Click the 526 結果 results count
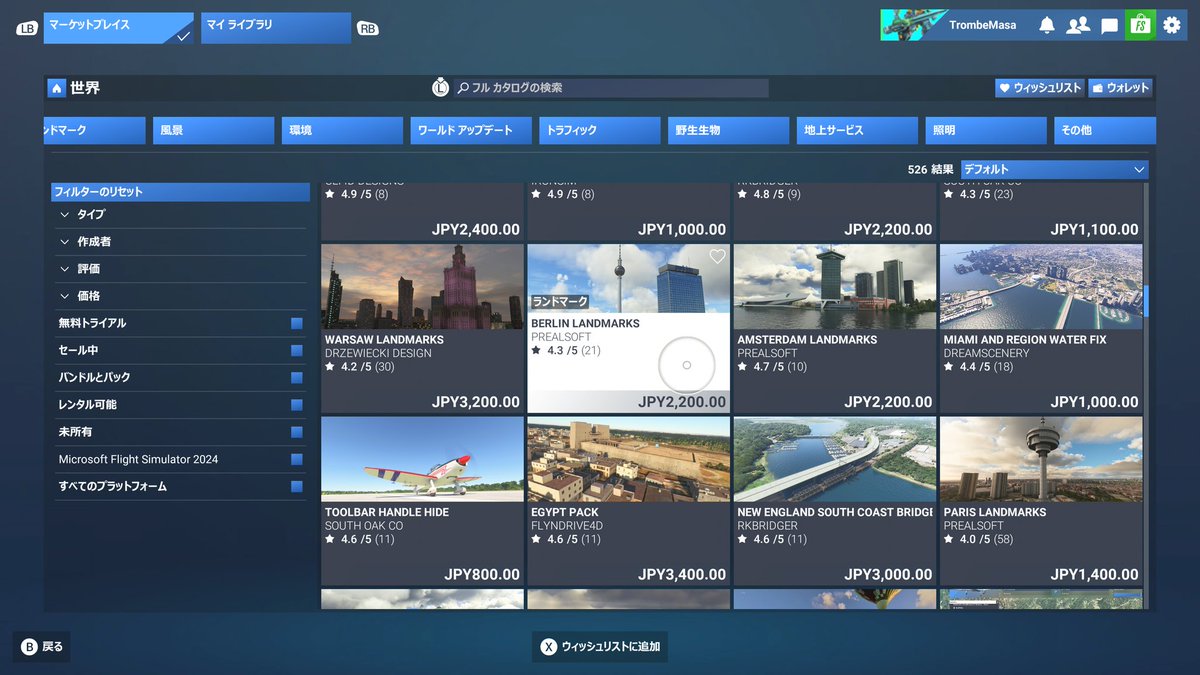 [x=930, y=170]
